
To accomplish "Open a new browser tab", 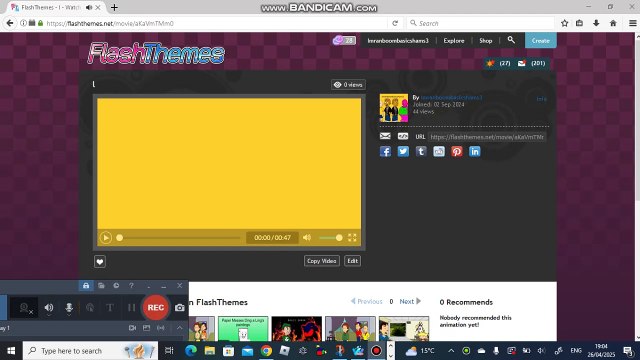I will [x=114, y=7].
